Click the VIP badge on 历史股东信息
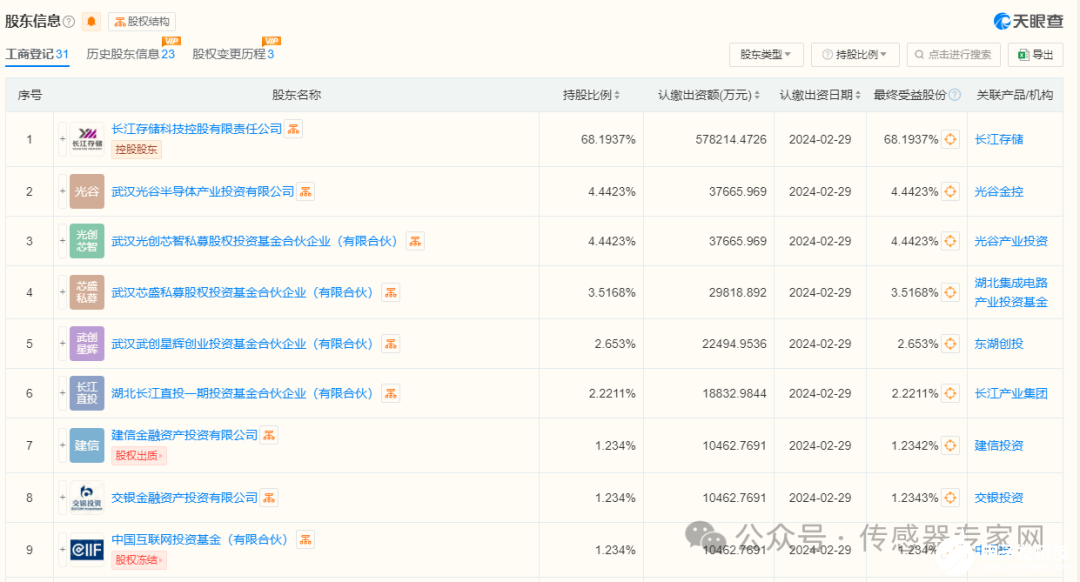The width and height of the screenshot is (1080, 582). 172,40
